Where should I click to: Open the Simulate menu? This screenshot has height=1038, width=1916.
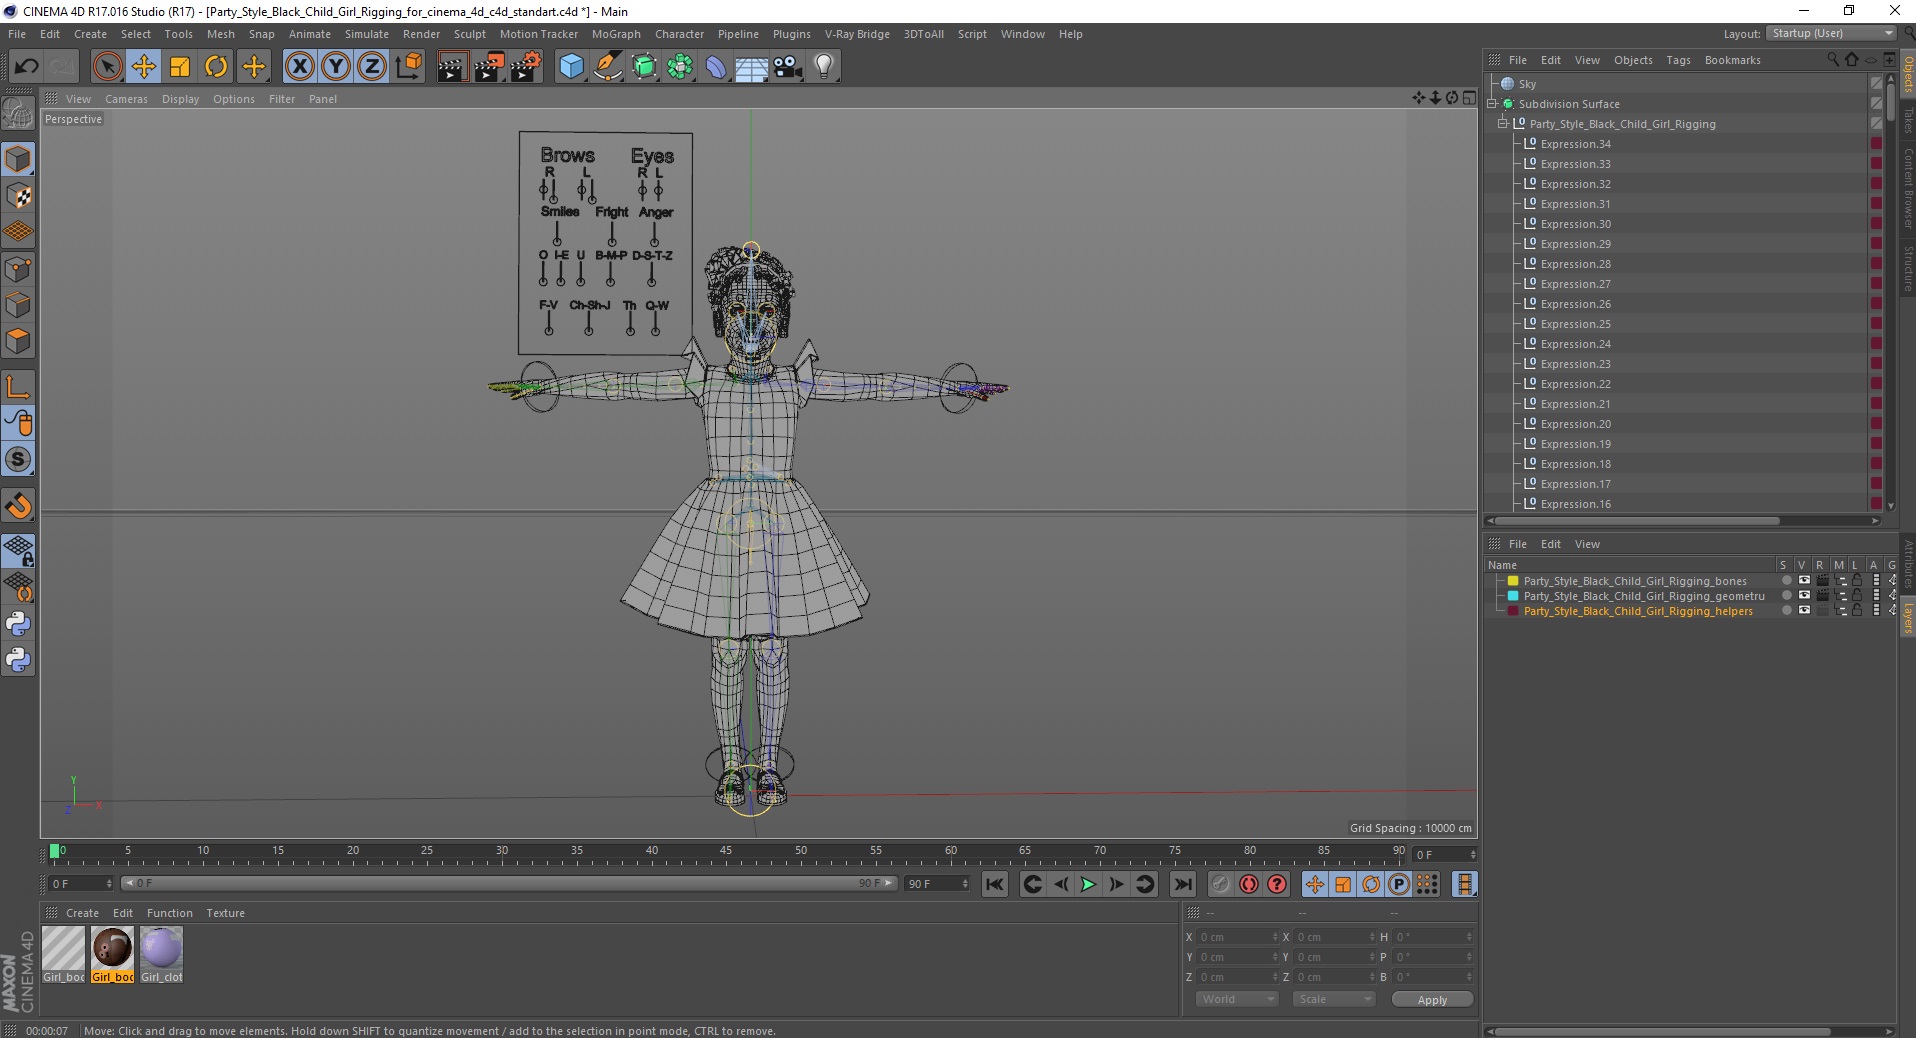(x=367, y=34)
